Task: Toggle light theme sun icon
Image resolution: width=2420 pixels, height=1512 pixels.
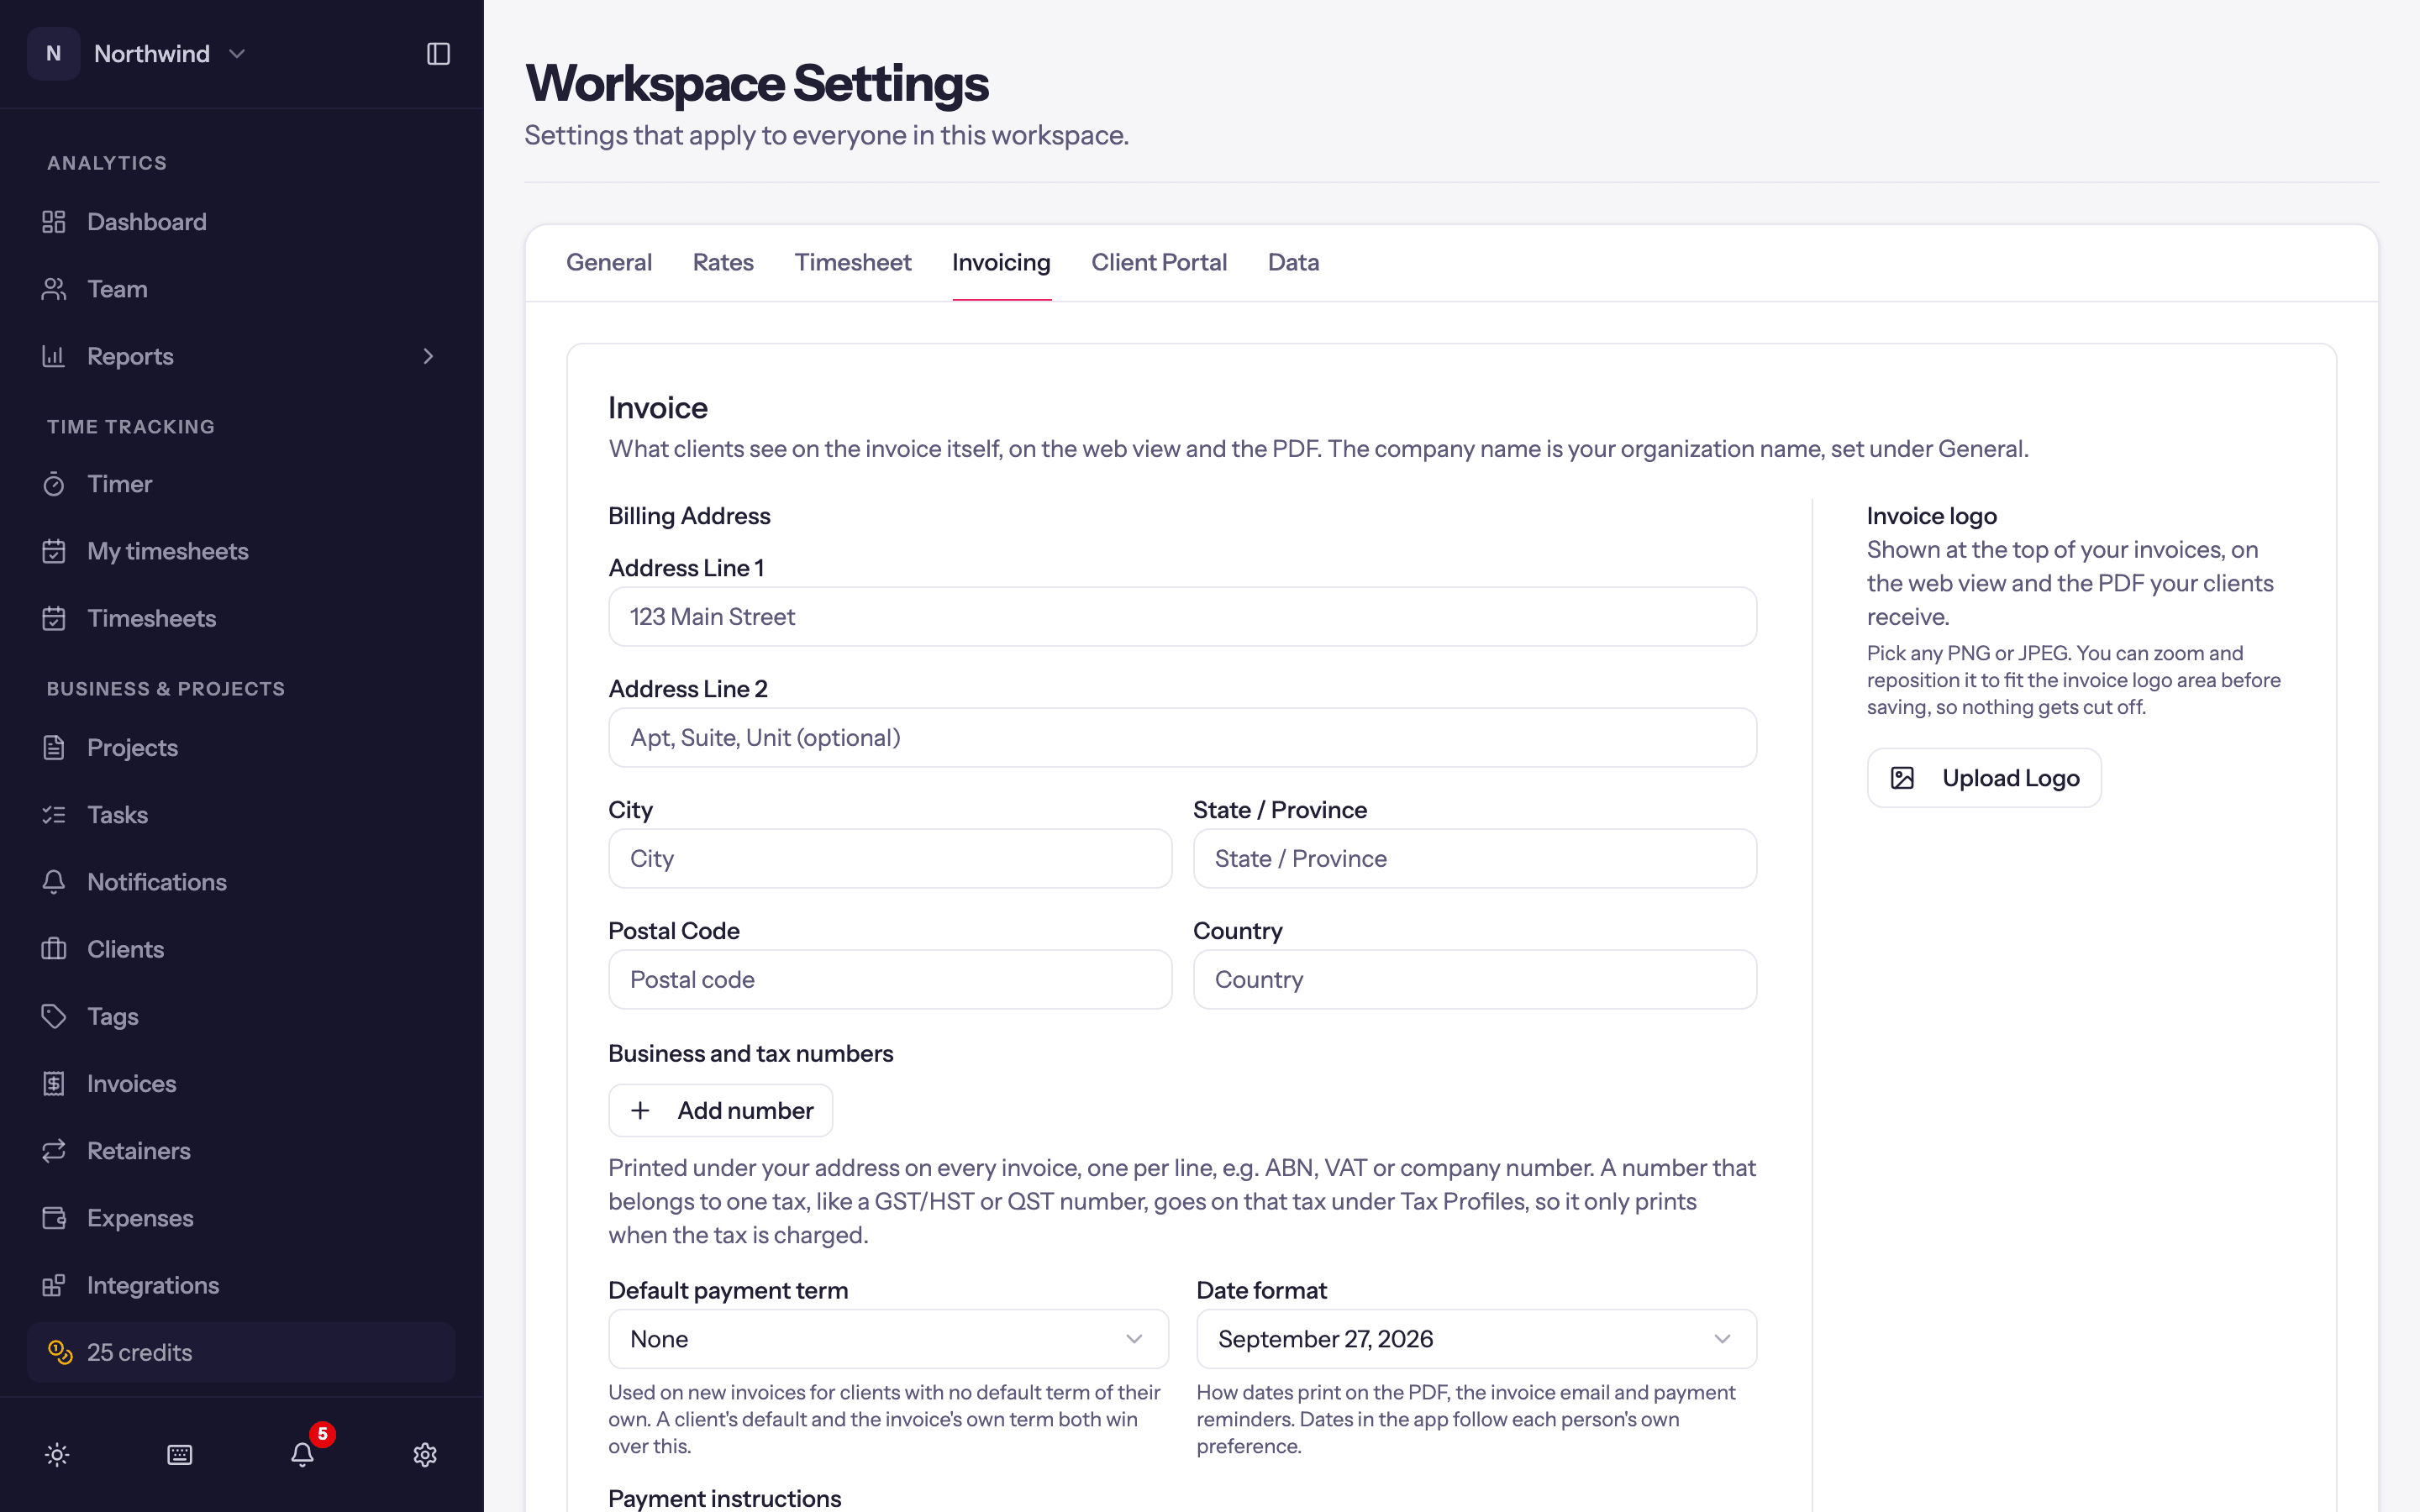Action: 57,1455
